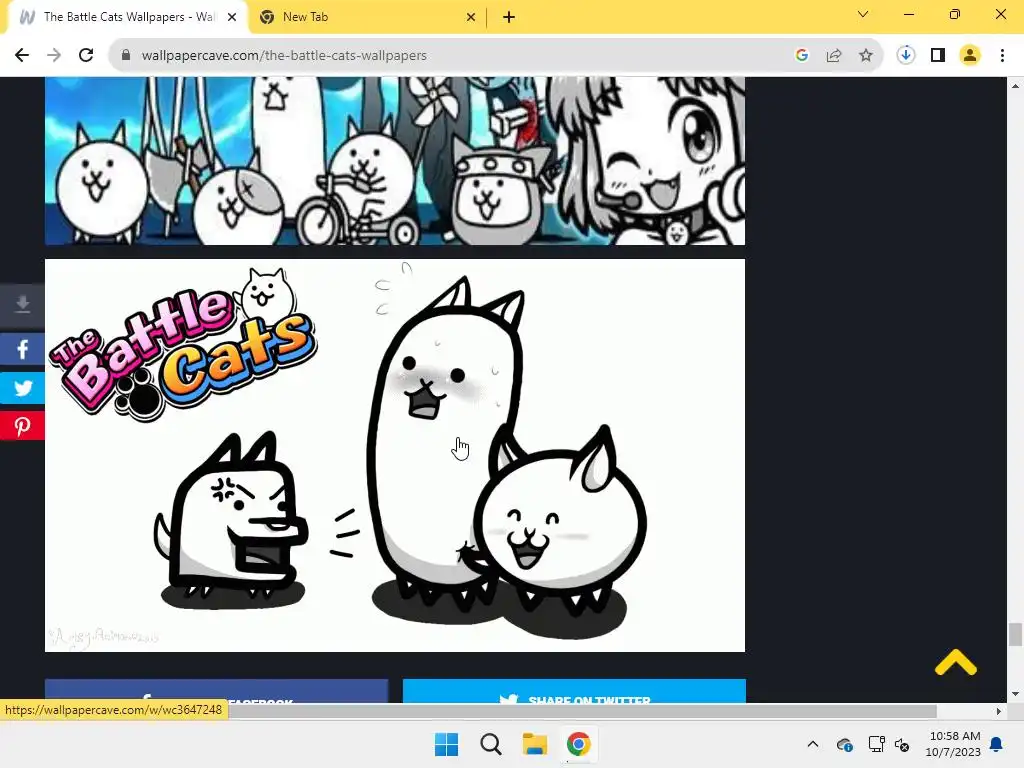
Task: Go back to the previous page
Action: [22, 56]
